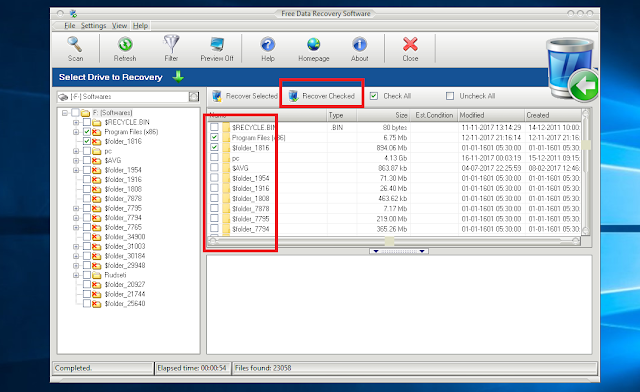Expand the $folder_31003 tree node
This screenshot has width=640, height=392.
76,247
